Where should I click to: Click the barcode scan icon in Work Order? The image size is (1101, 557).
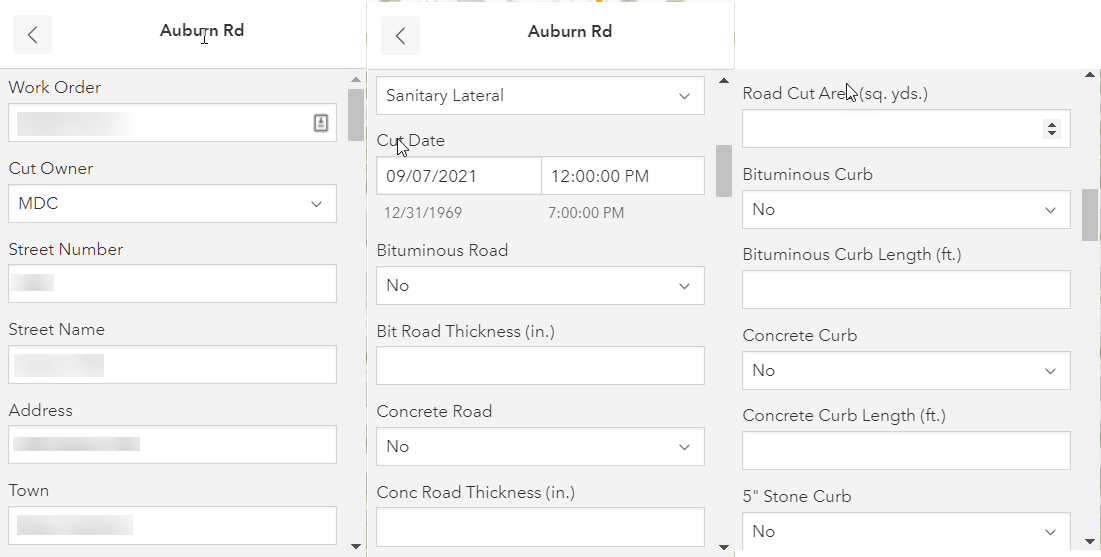point(321,123)
